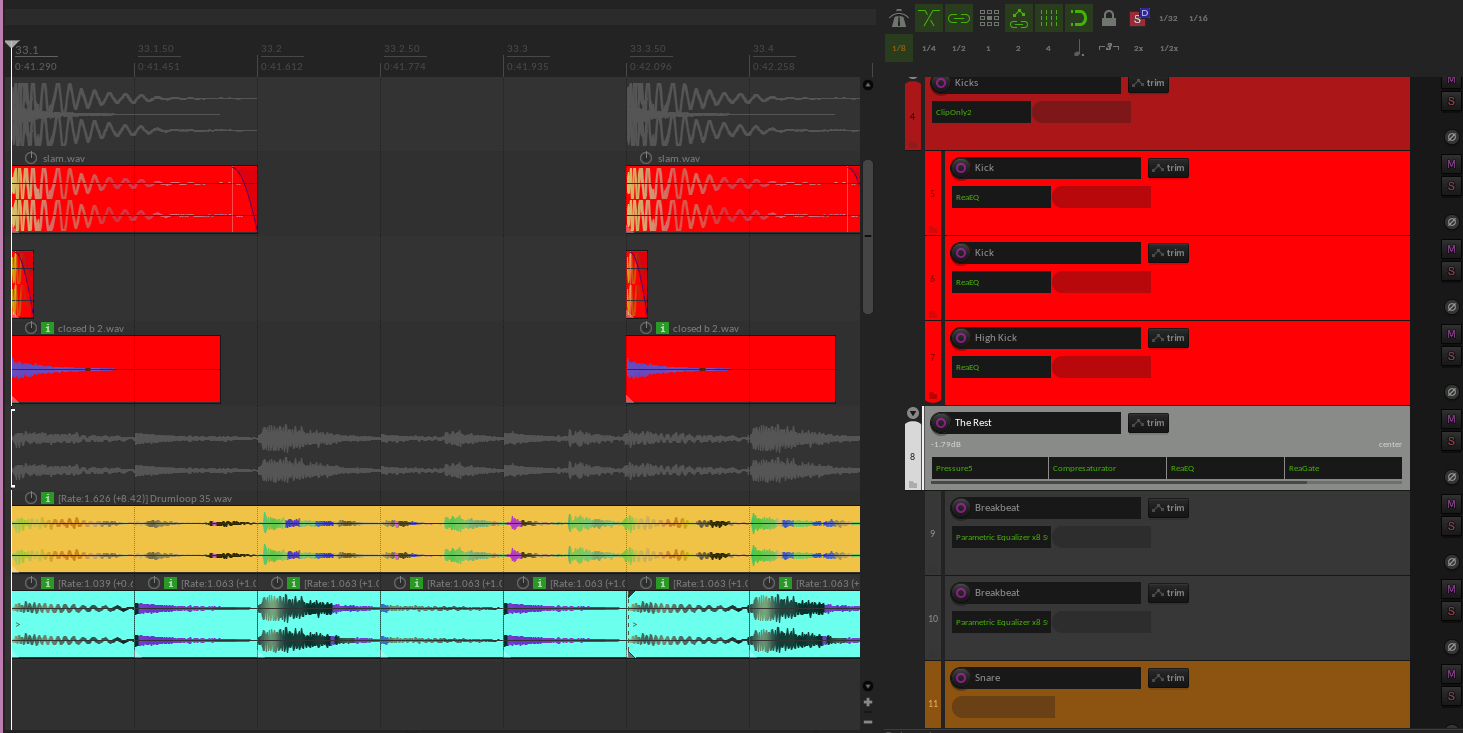The width and height of the screenshot is (1463, 733).
Task: Click zoom out minus below arrange scrollbar
Action: tap(868, 721)
